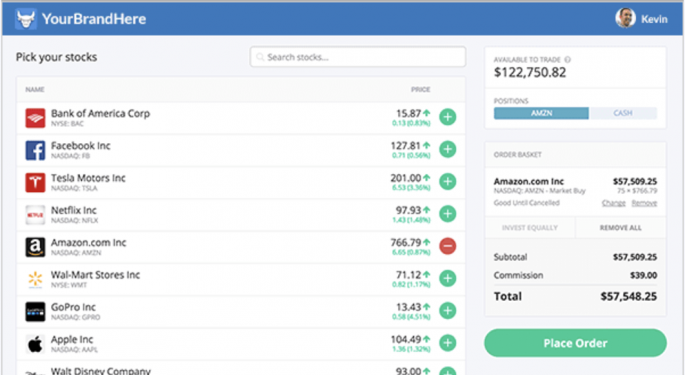Select Facebook Inc stock name
Image resolution: width=685 pixels, height=375 pixels.
81,146
